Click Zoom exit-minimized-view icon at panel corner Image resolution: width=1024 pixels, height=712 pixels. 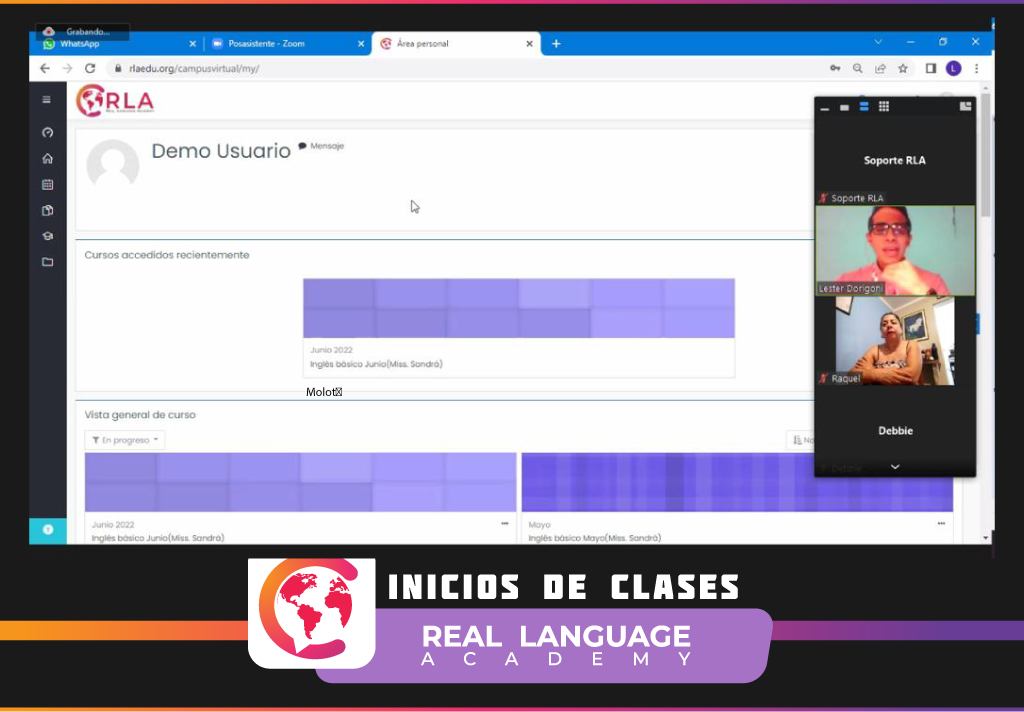[965, 106]
